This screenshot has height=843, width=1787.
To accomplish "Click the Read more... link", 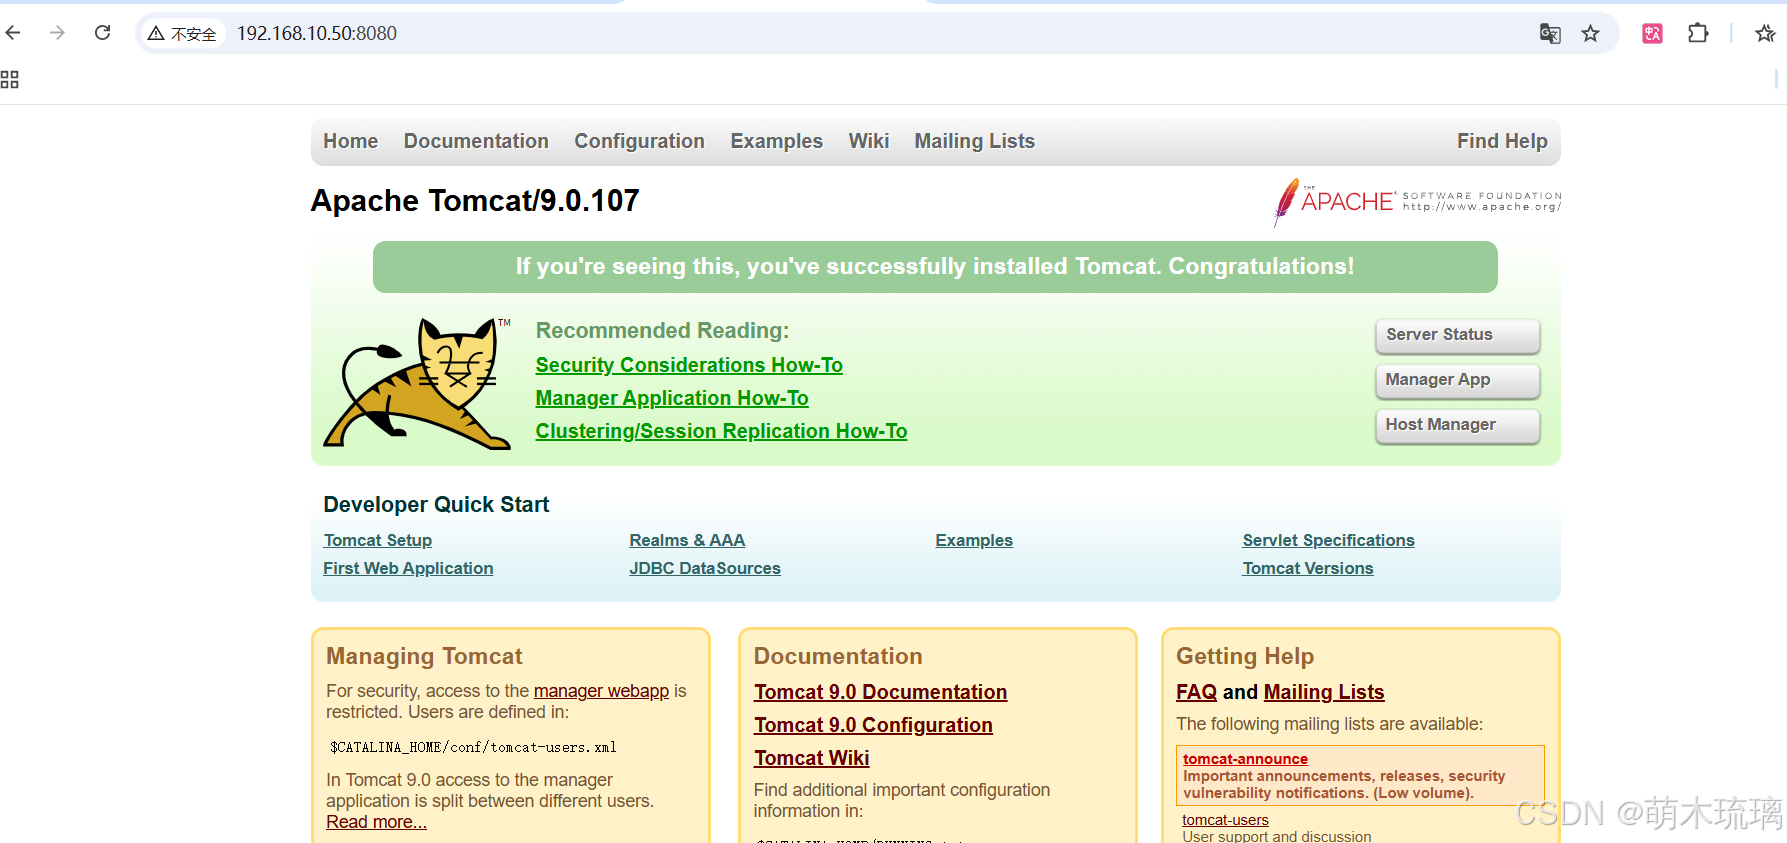I will 376,822.
